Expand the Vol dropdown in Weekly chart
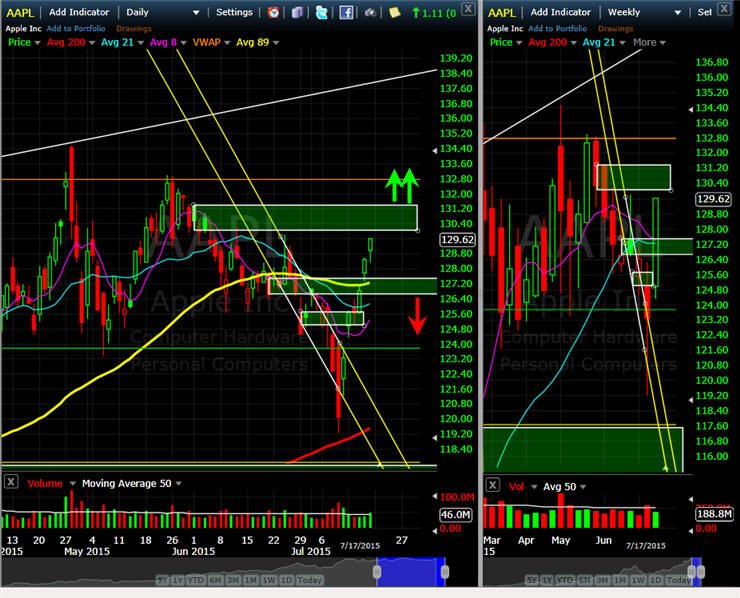The width and height of the screenshot is (740, 598). coord(534,487)
